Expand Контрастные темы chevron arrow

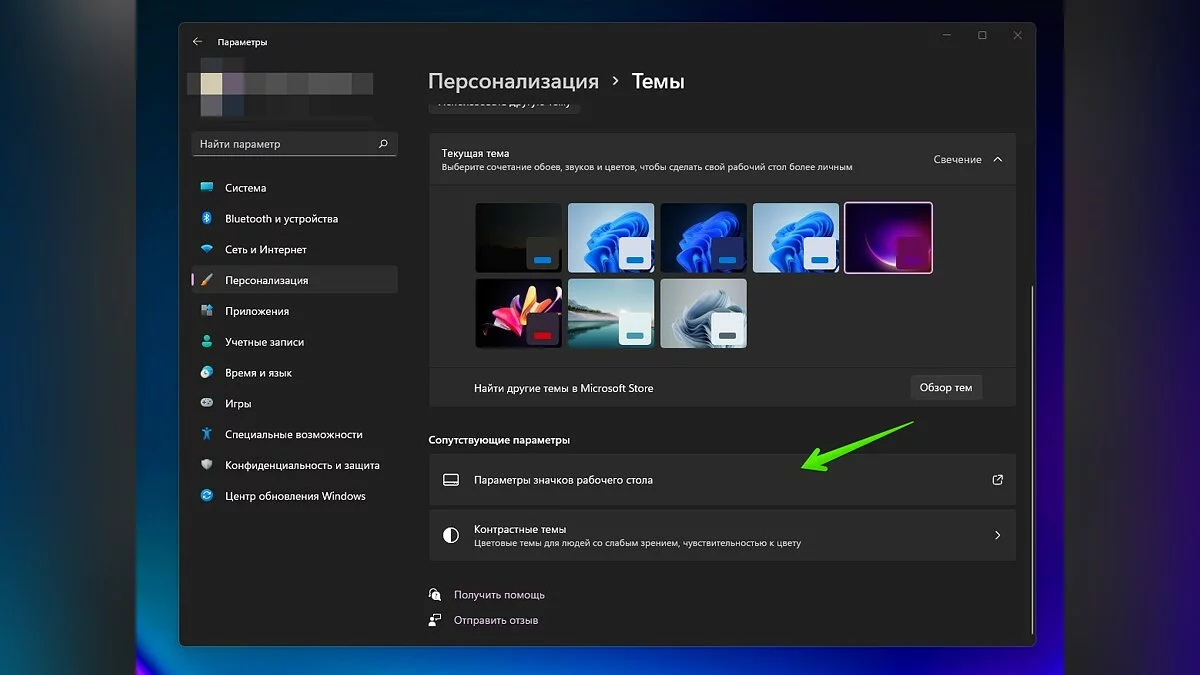997,535
